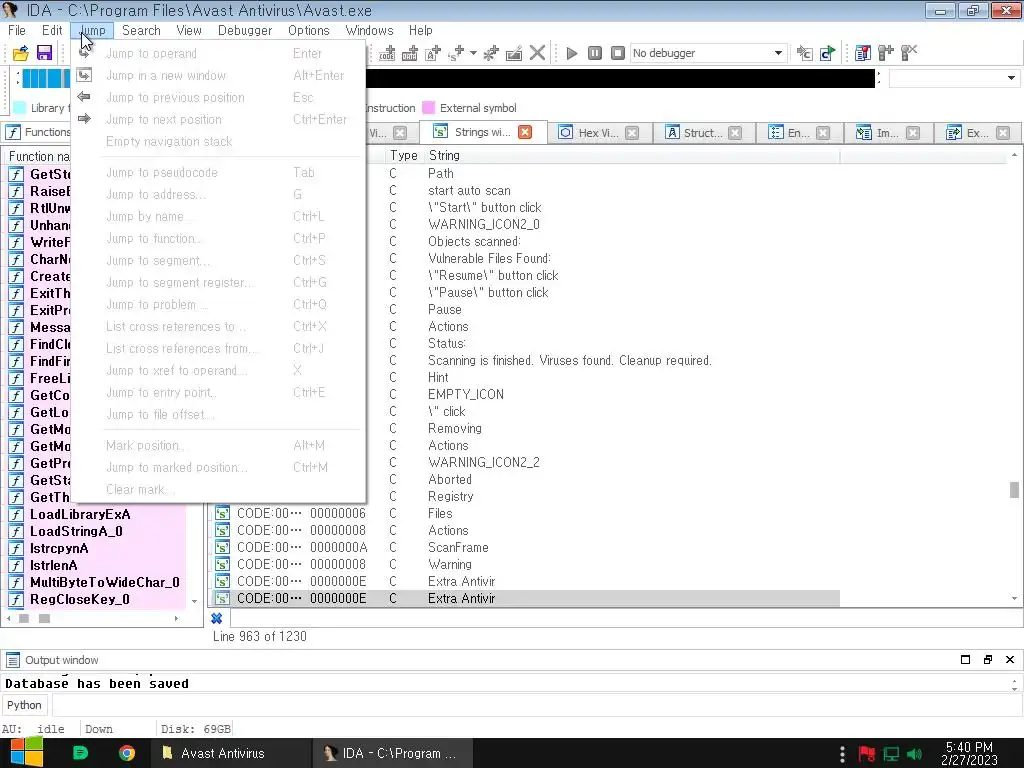
Task: Open the Windows menu
Action: tap(370, 31)
